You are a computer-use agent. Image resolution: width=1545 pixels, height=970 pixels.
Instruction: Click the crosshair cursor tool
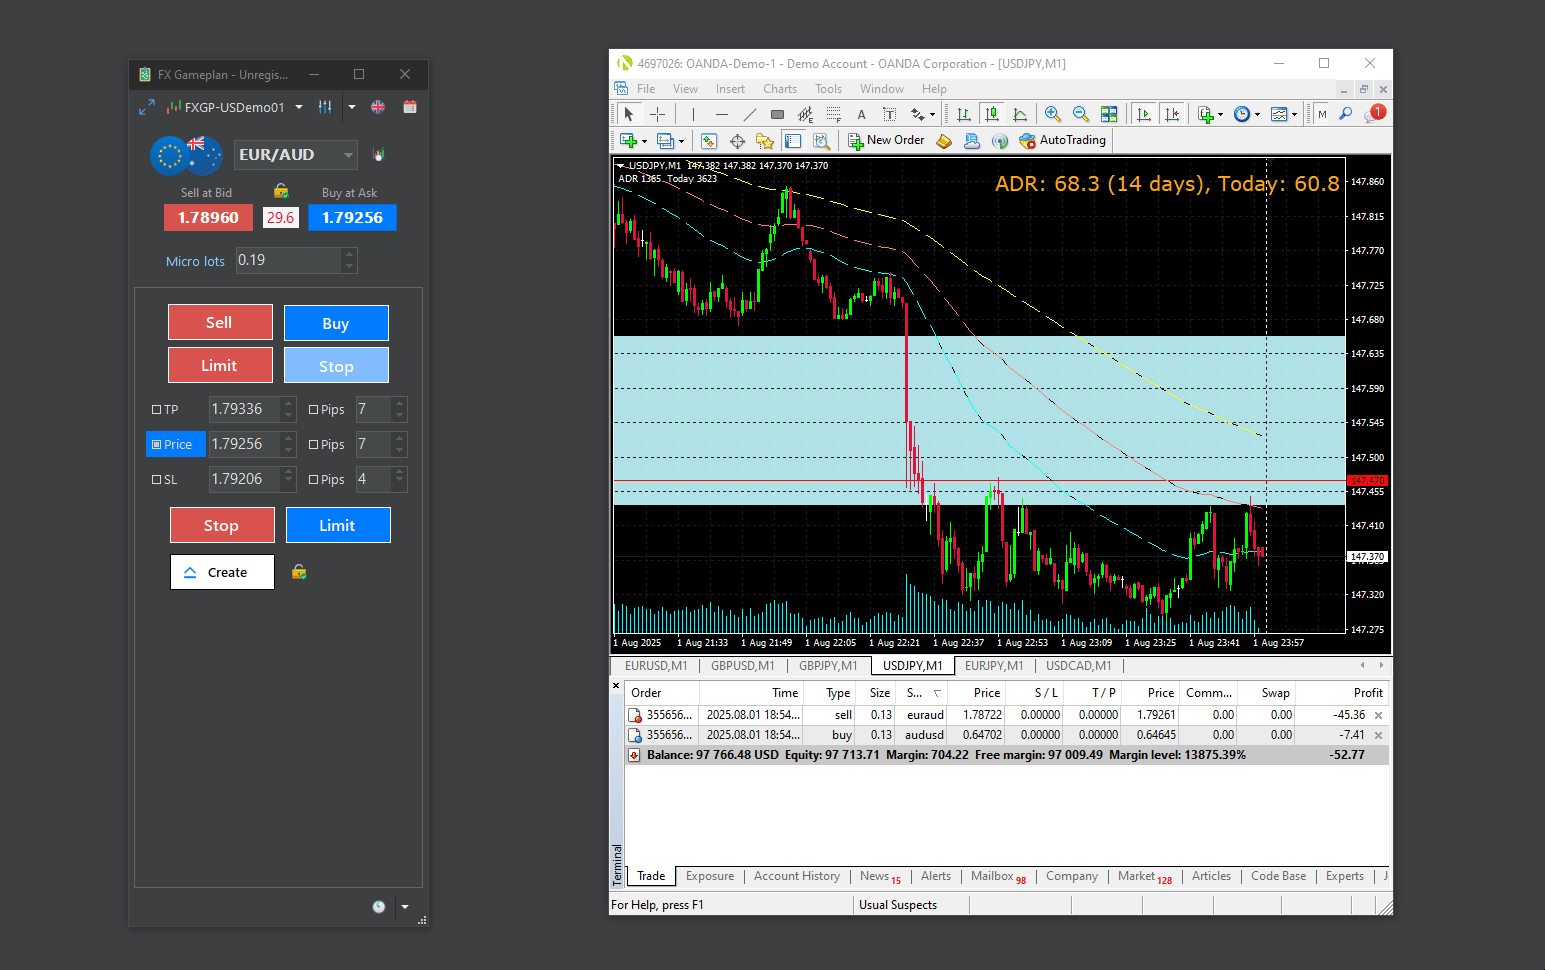pyautogui.click(x=657, y=114)
